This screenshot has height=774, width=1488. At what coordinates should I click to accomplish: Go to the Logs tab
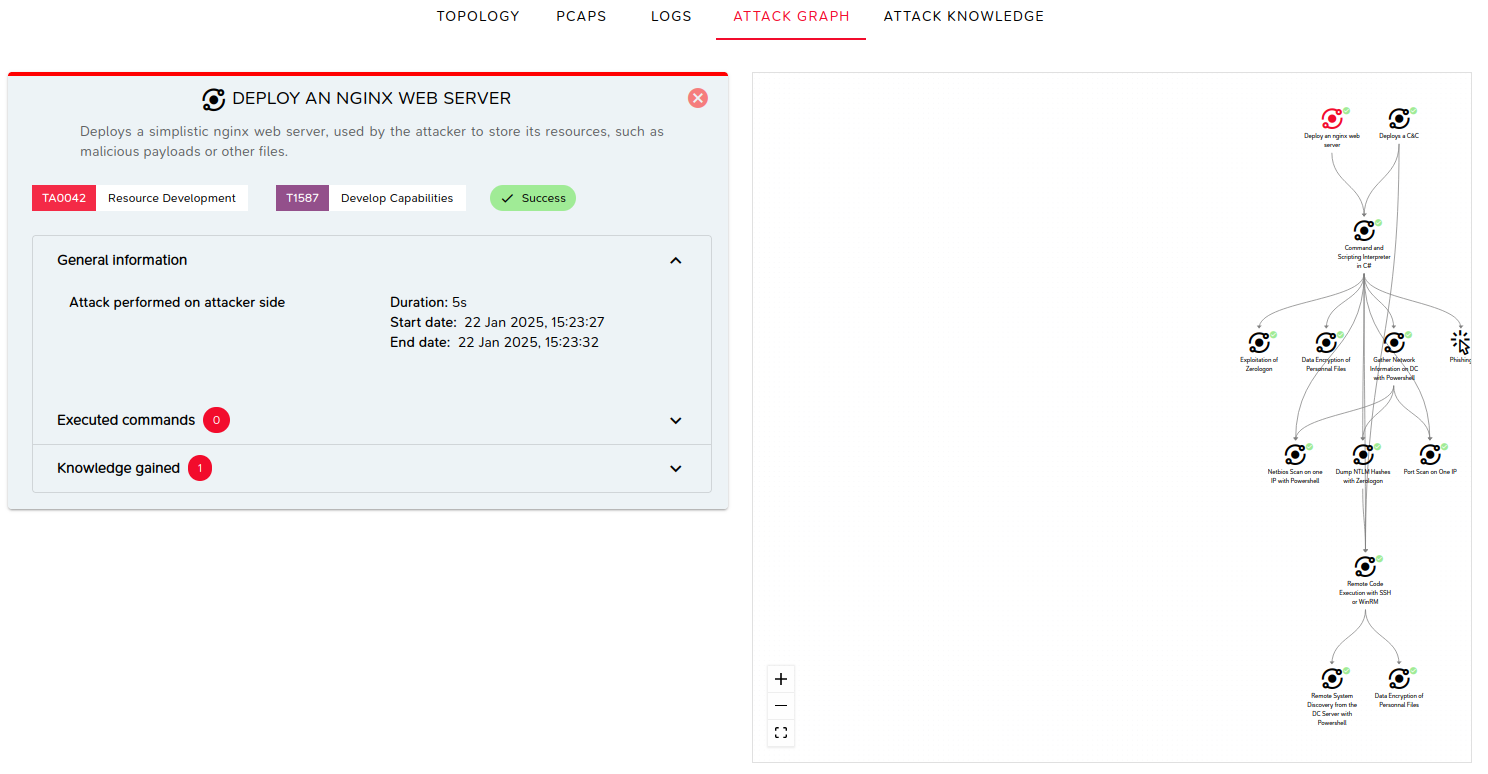point(671,16)
